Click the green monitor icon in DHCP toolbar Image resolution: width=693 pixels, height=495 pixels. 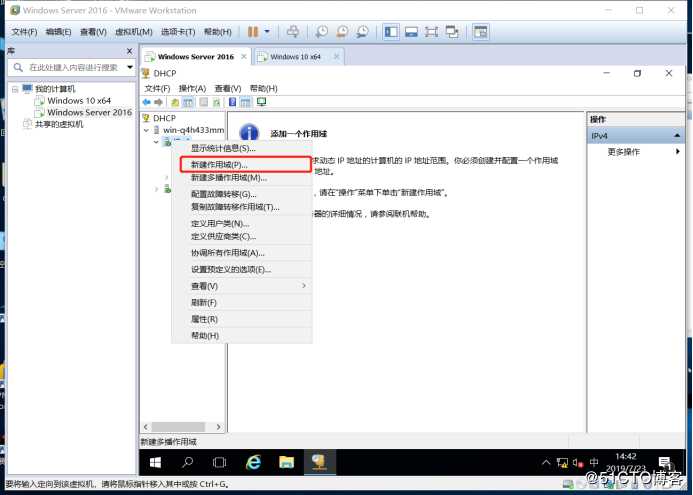(x=262, y=103)
